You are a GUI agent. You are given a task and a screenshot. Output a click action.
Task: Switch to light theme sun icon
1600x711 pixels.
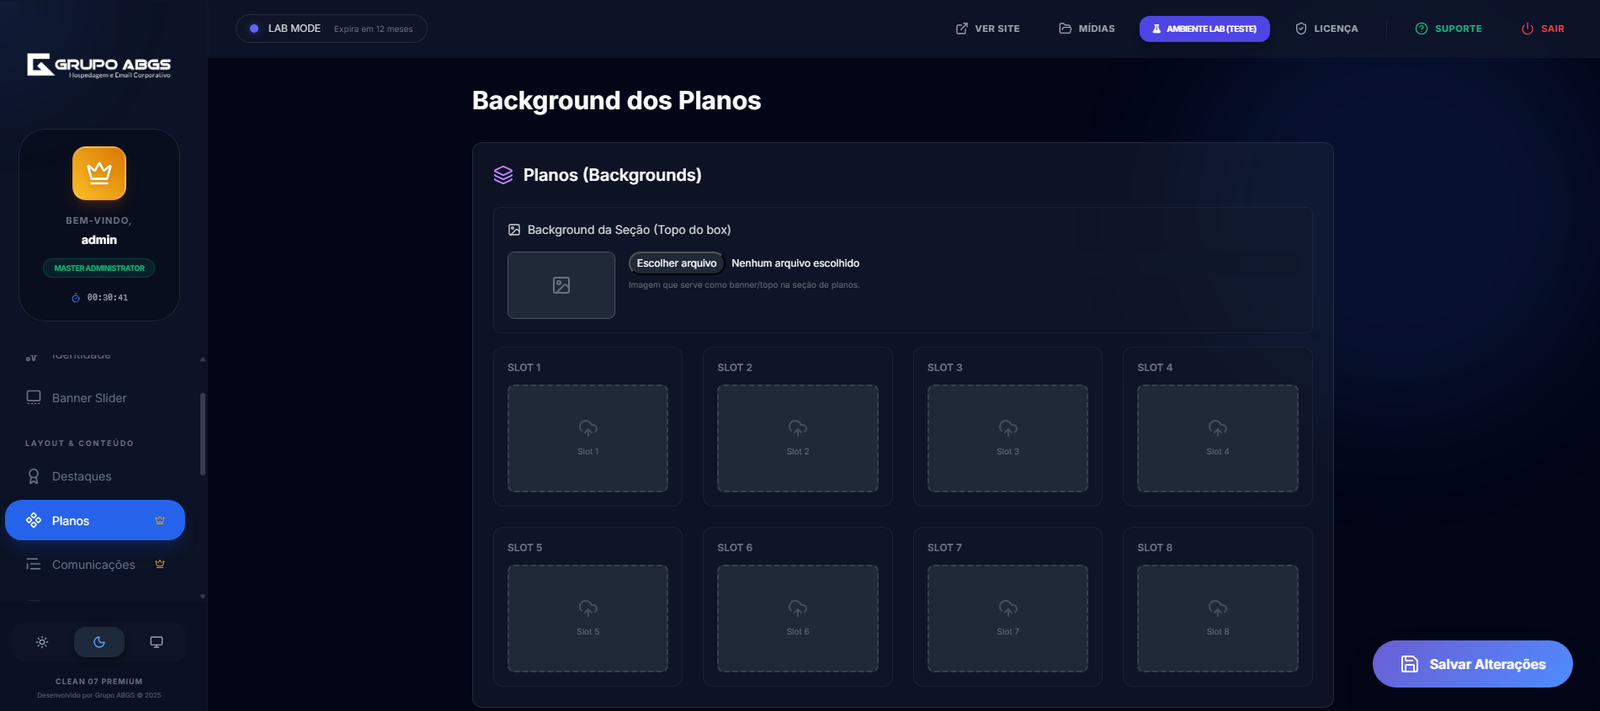coord(42,642)
